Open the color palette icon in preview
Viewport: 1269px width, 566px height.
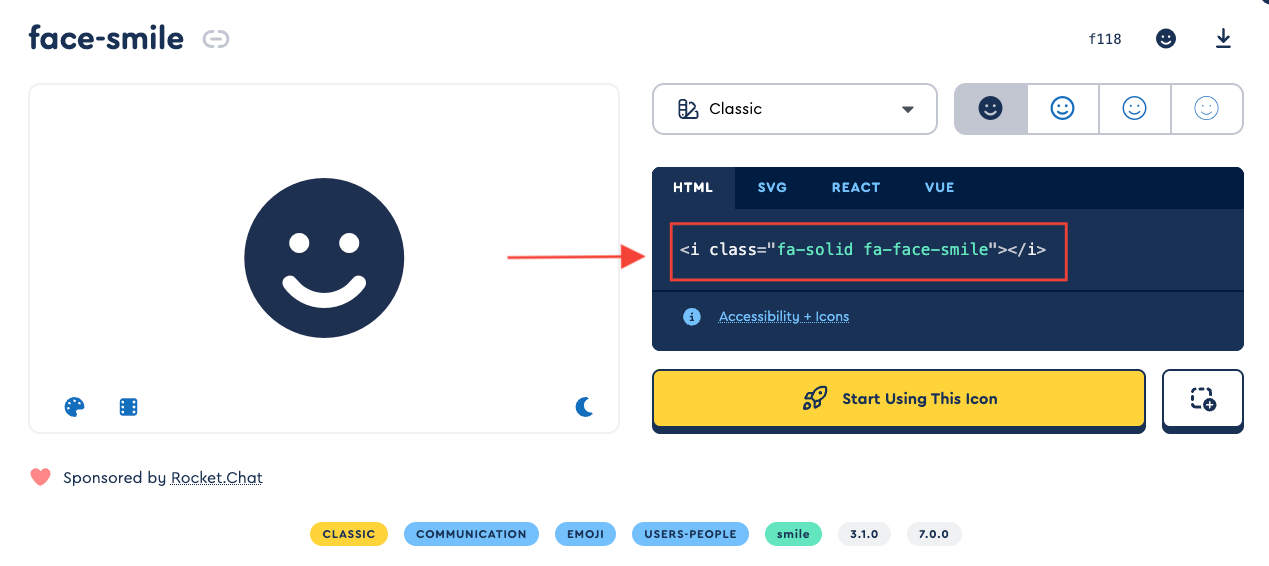(74, 407)
